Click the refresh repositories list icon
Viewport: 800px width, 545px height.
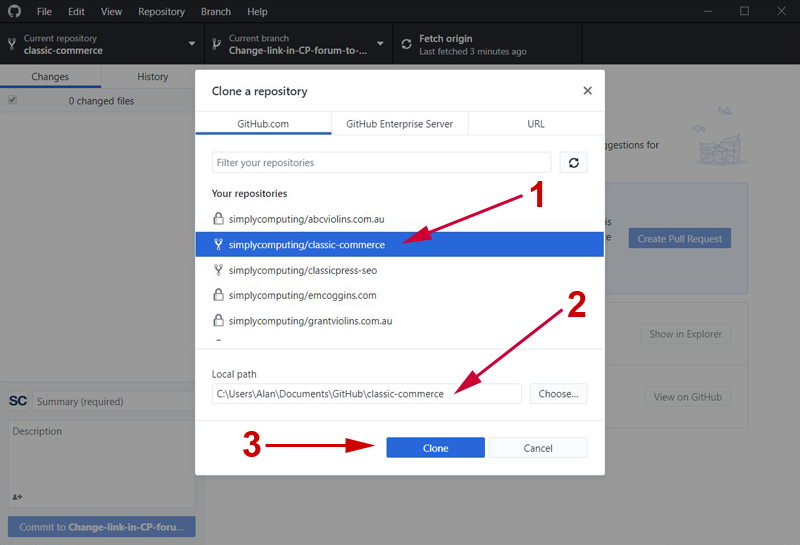[573, 162]
